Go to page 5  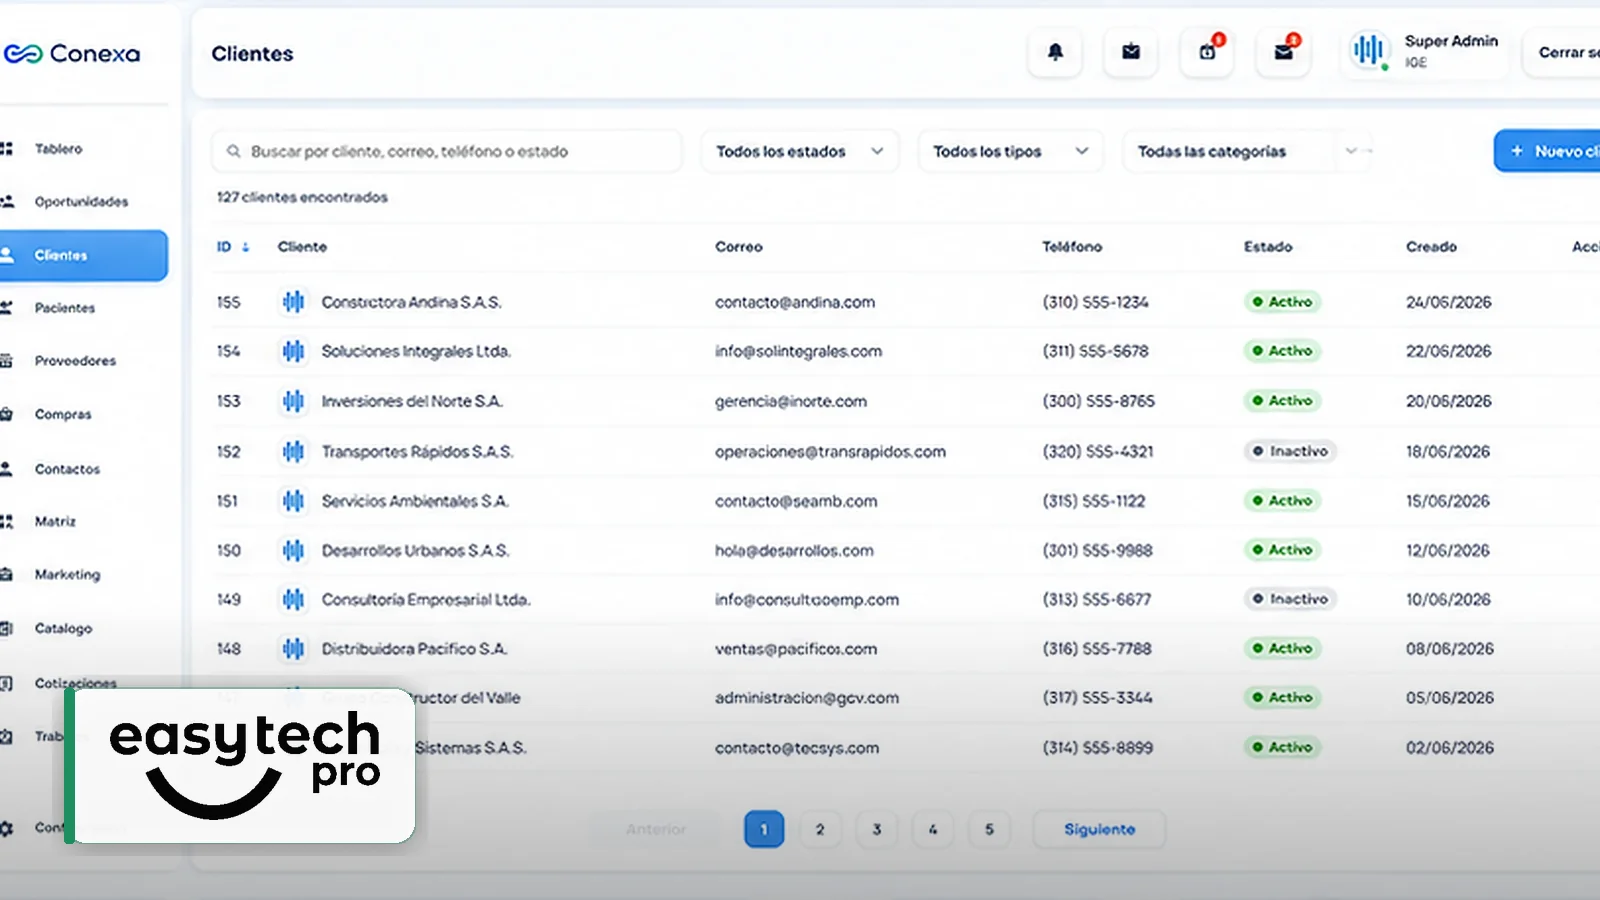point(989,829)
